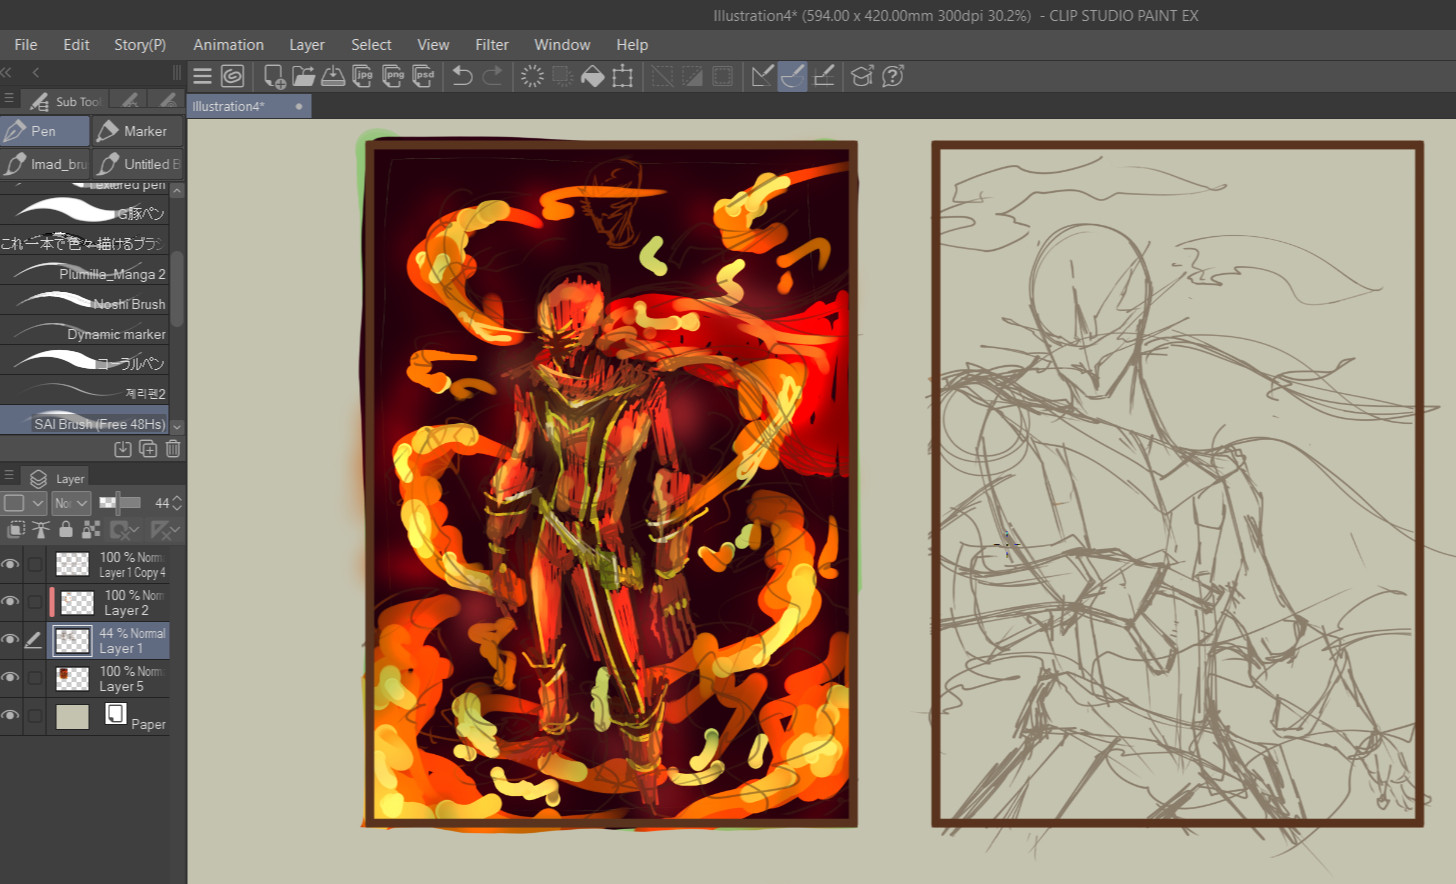The height and width of the screenshot is (884, 1456).
Task: Click the help question-mark icon
Action: (x=892, y=76)
